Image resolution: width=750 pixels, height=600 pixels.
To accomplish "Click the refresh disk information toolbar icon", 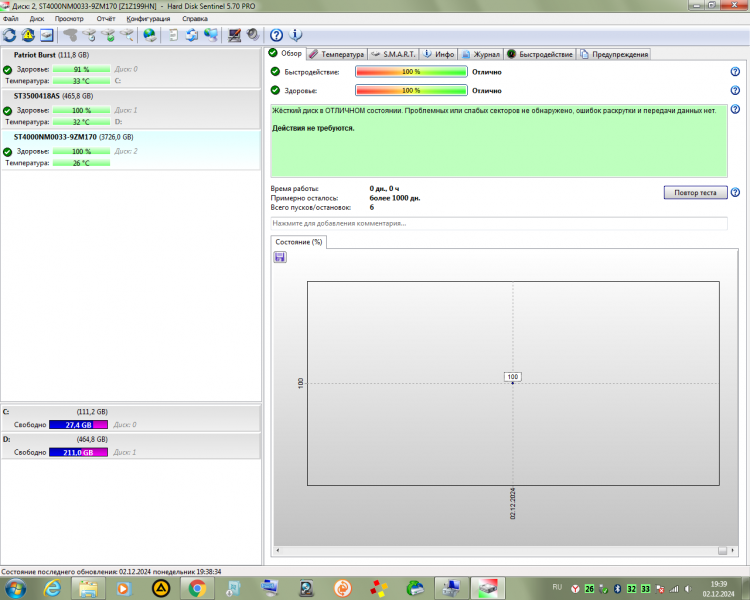I will pyautogui.click(x=9, y=35).
